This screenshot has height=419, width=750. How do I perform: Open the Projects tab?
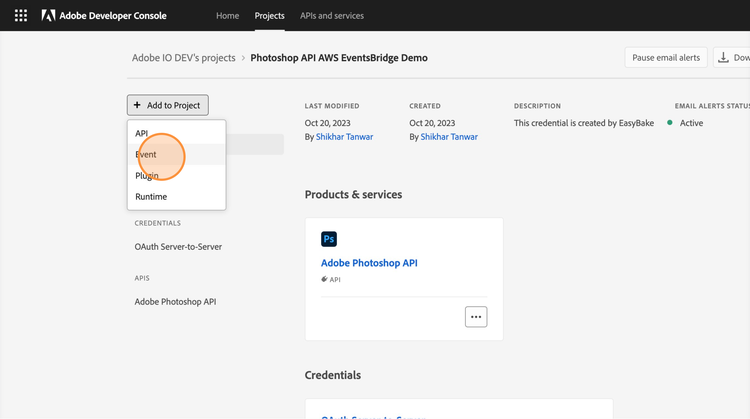coord(269,16)
